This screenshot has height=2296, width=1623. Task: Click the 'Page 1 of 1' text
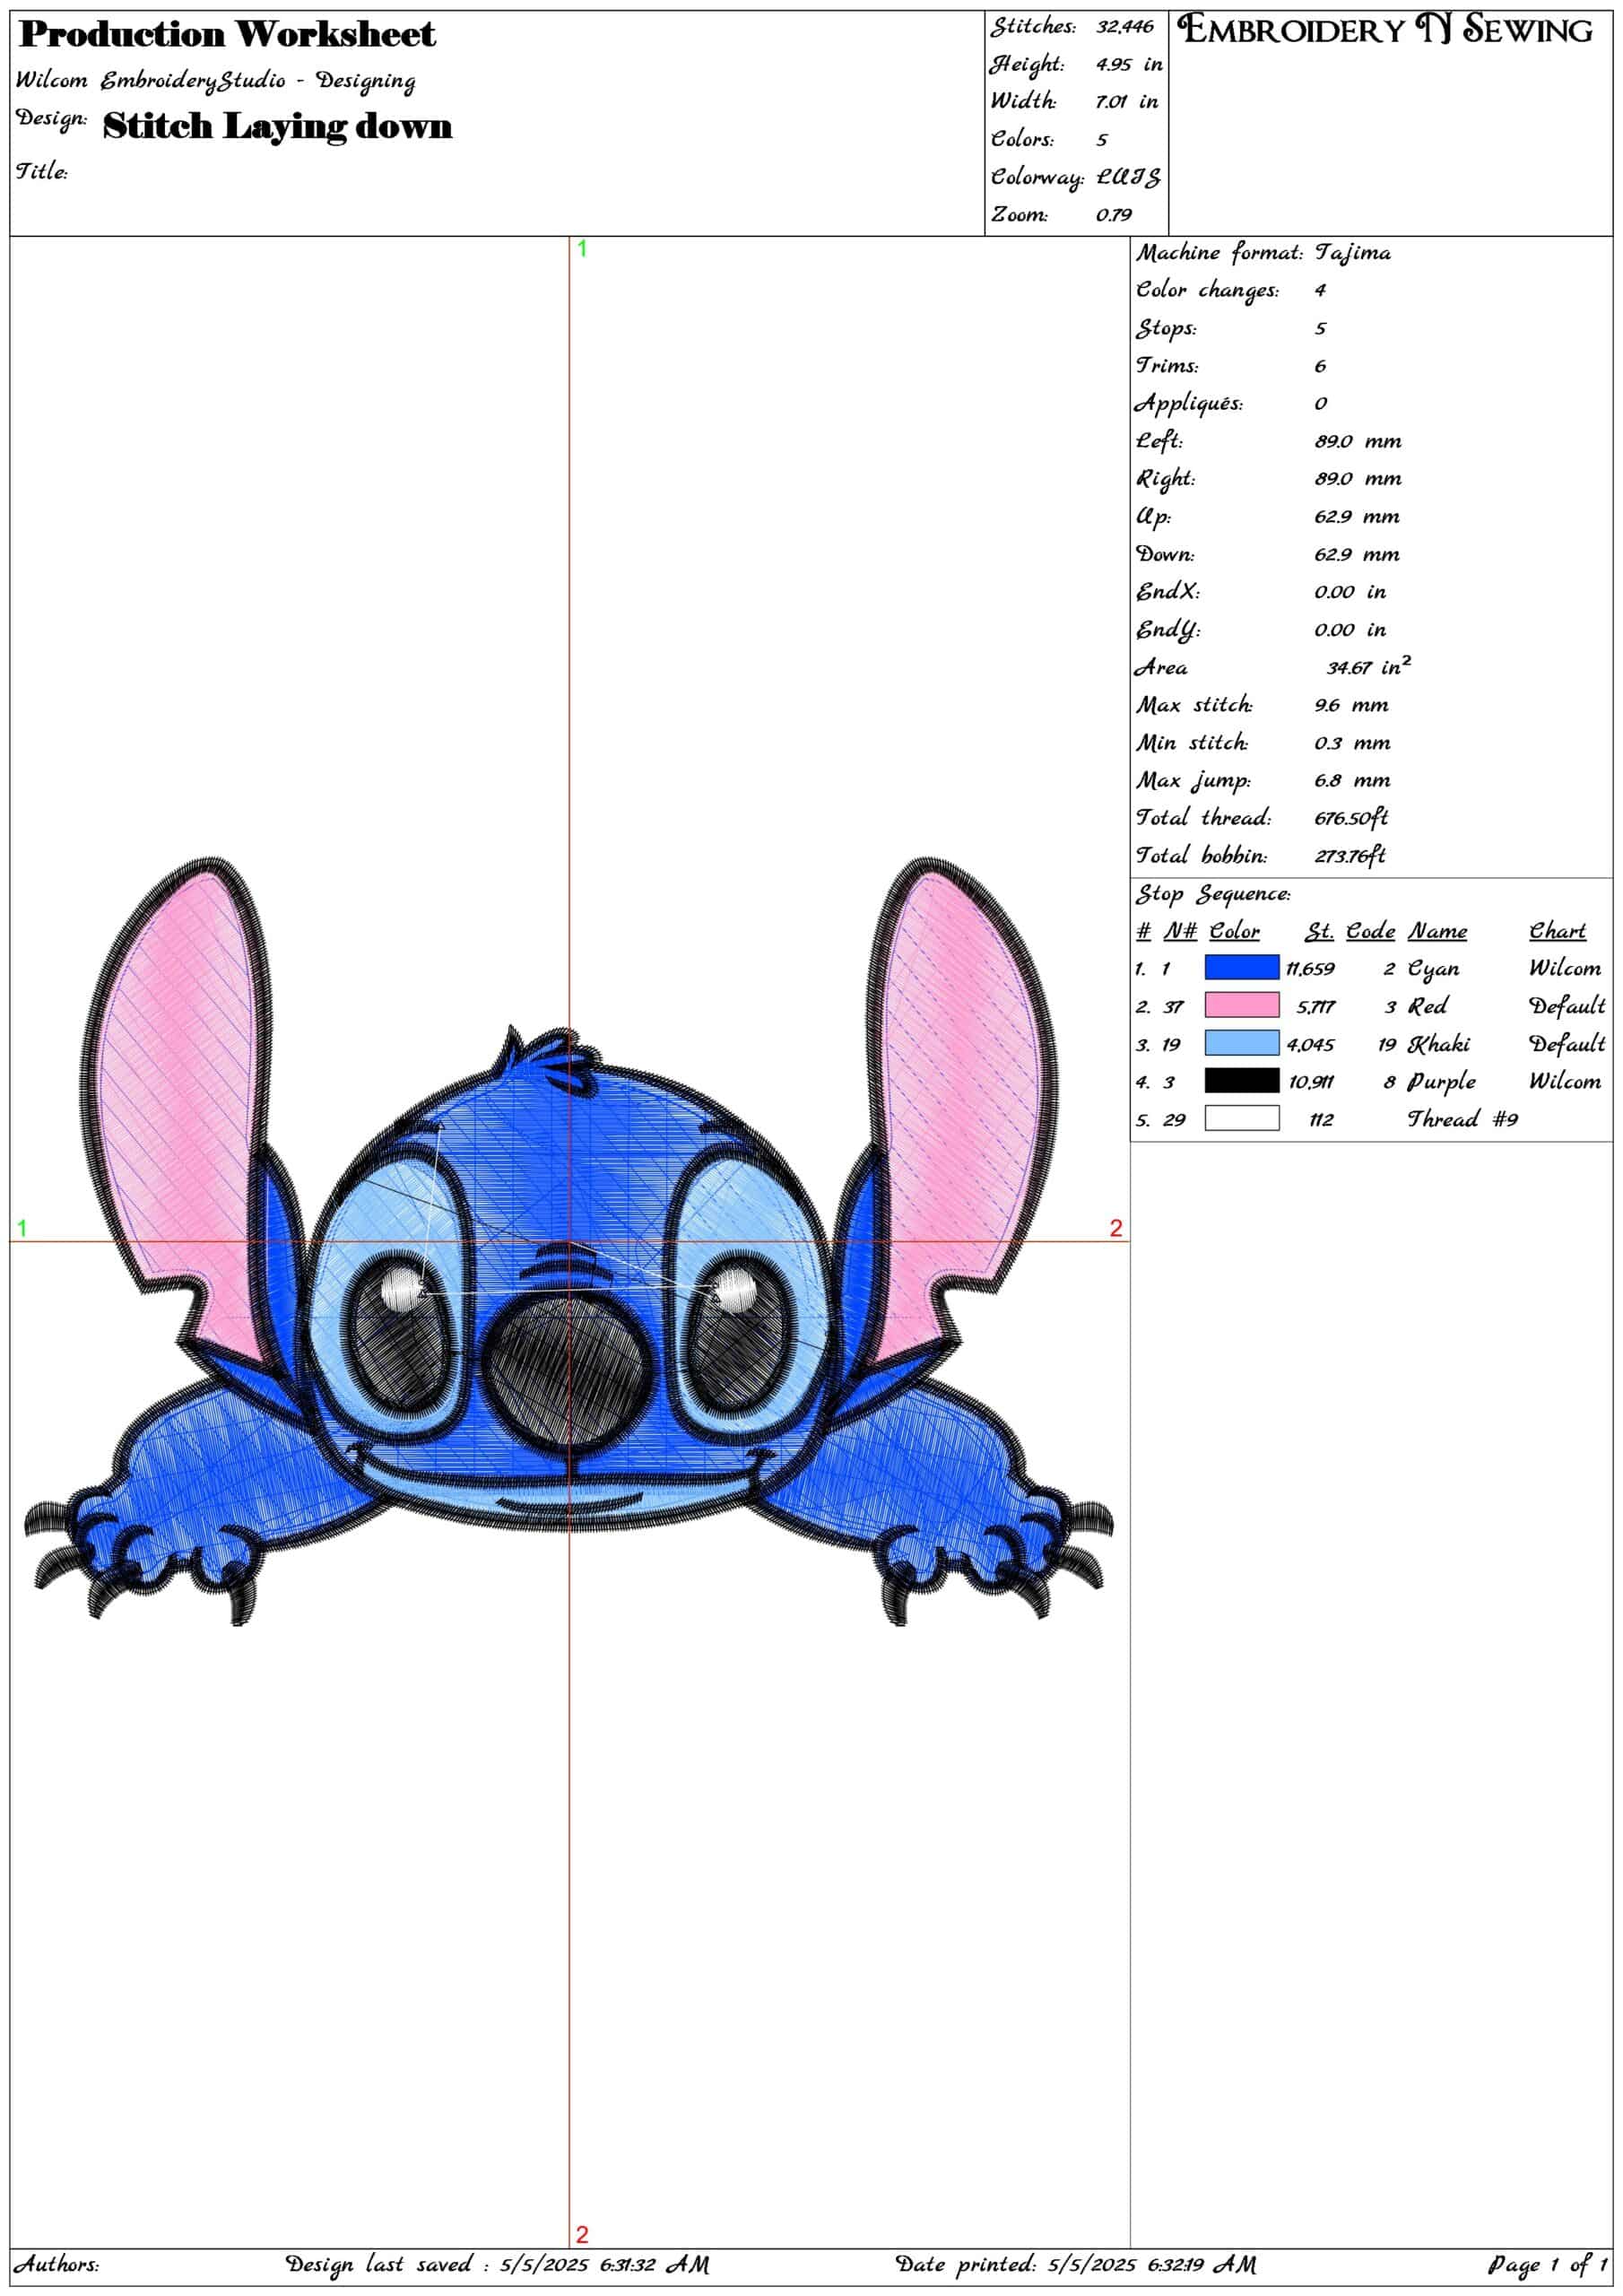click(x=1548, y=2263)
